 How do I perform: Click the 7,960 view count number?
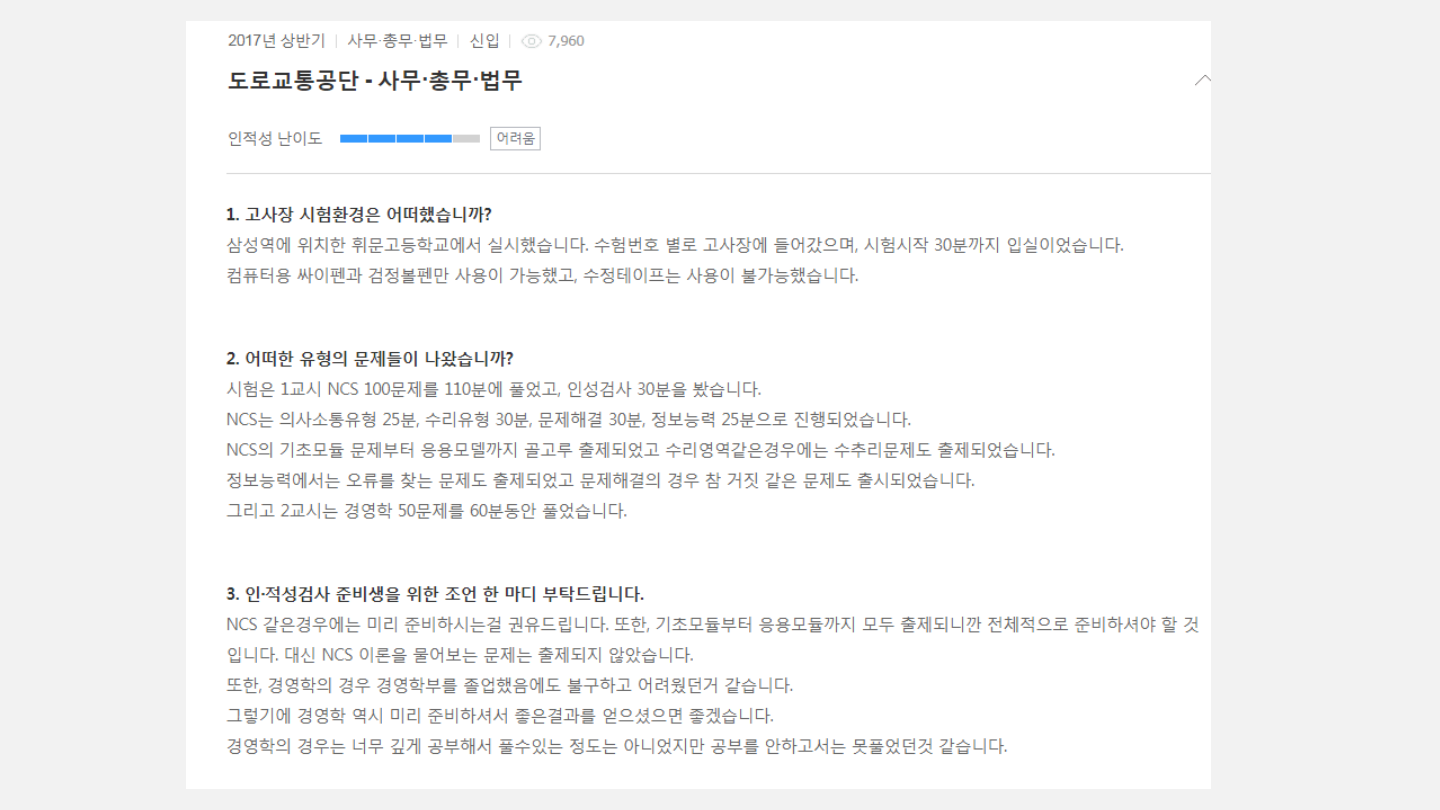pos(566,41)
